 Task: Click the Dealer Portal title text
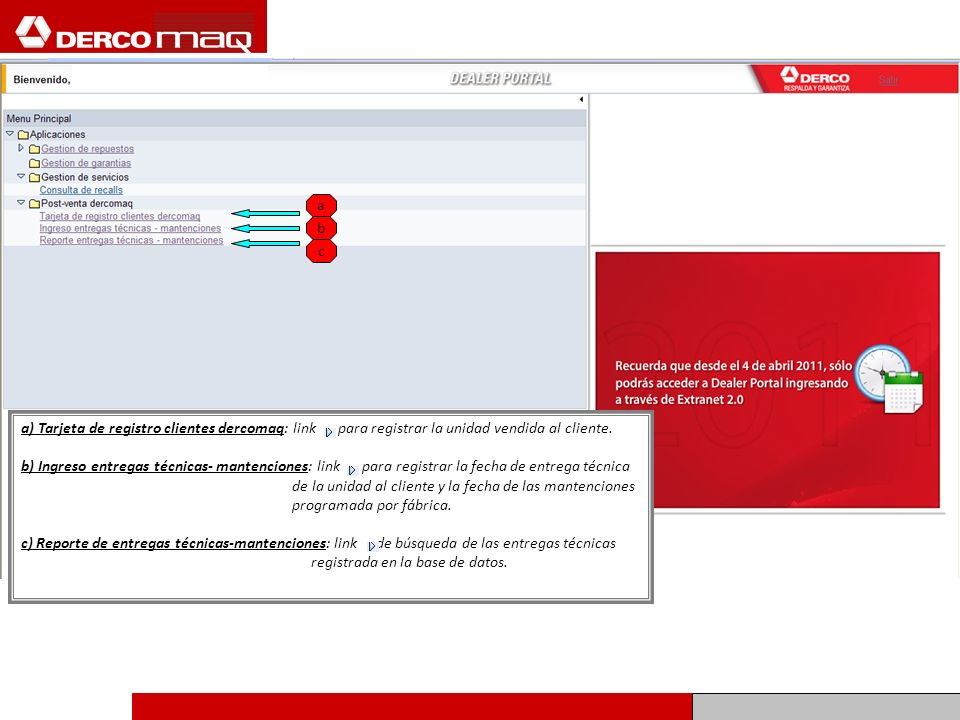pos(501,78)
